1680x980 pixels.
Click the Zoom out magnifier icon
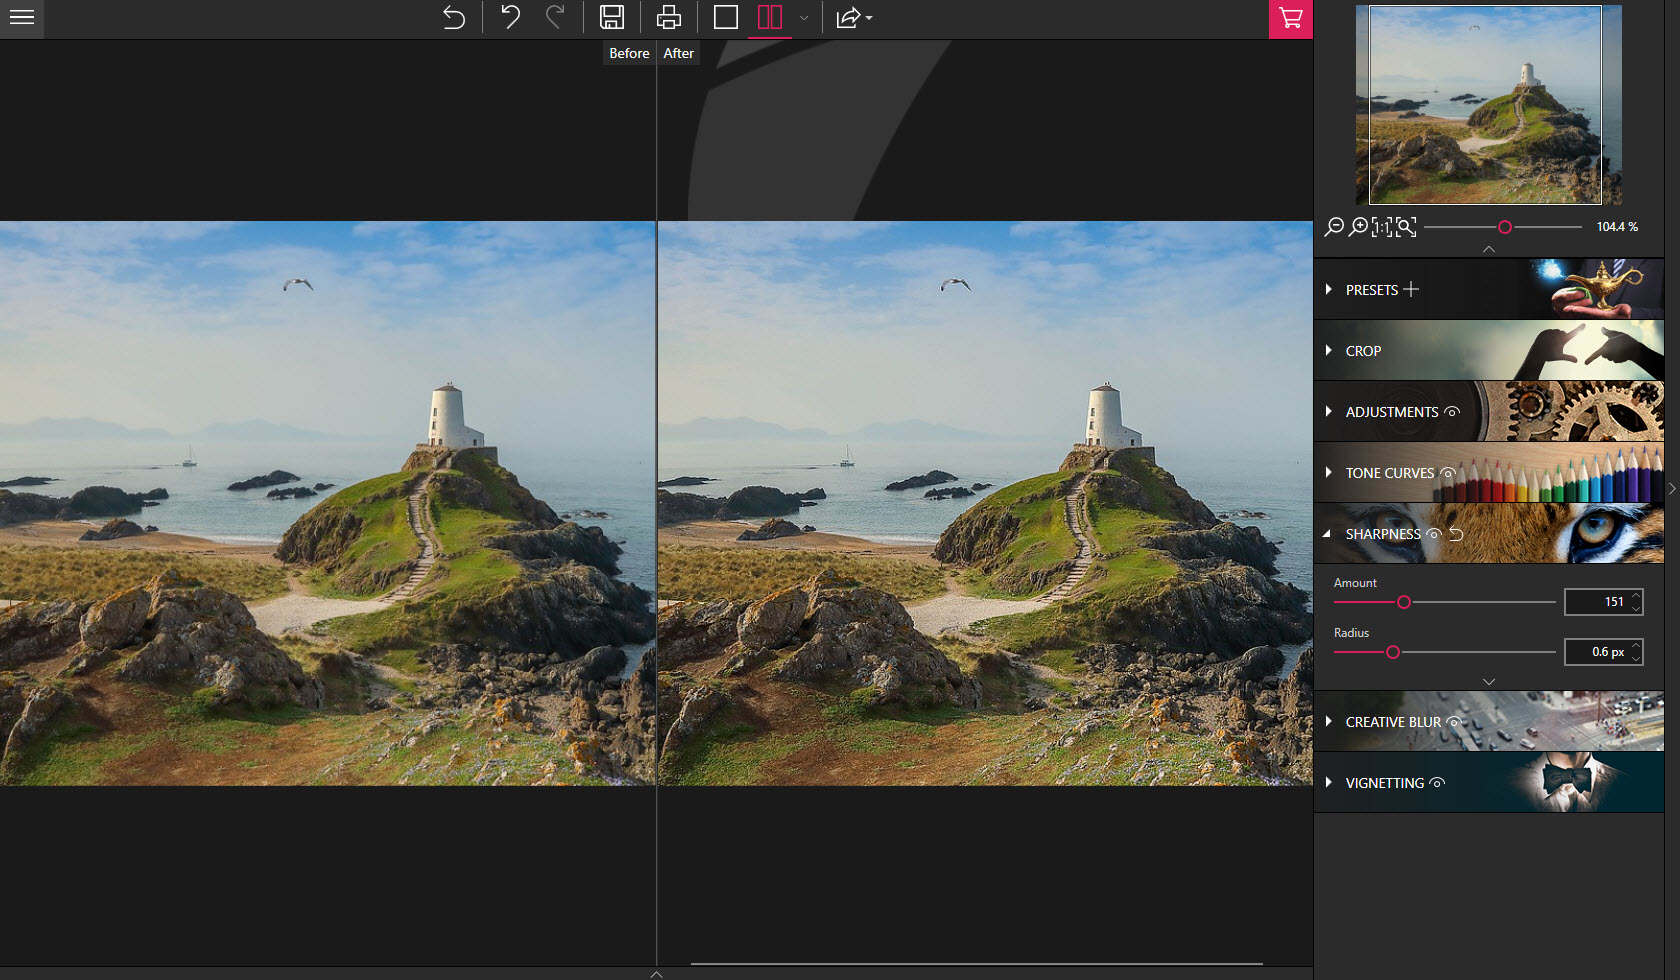pyautogui.click(x=1333, y=227)
